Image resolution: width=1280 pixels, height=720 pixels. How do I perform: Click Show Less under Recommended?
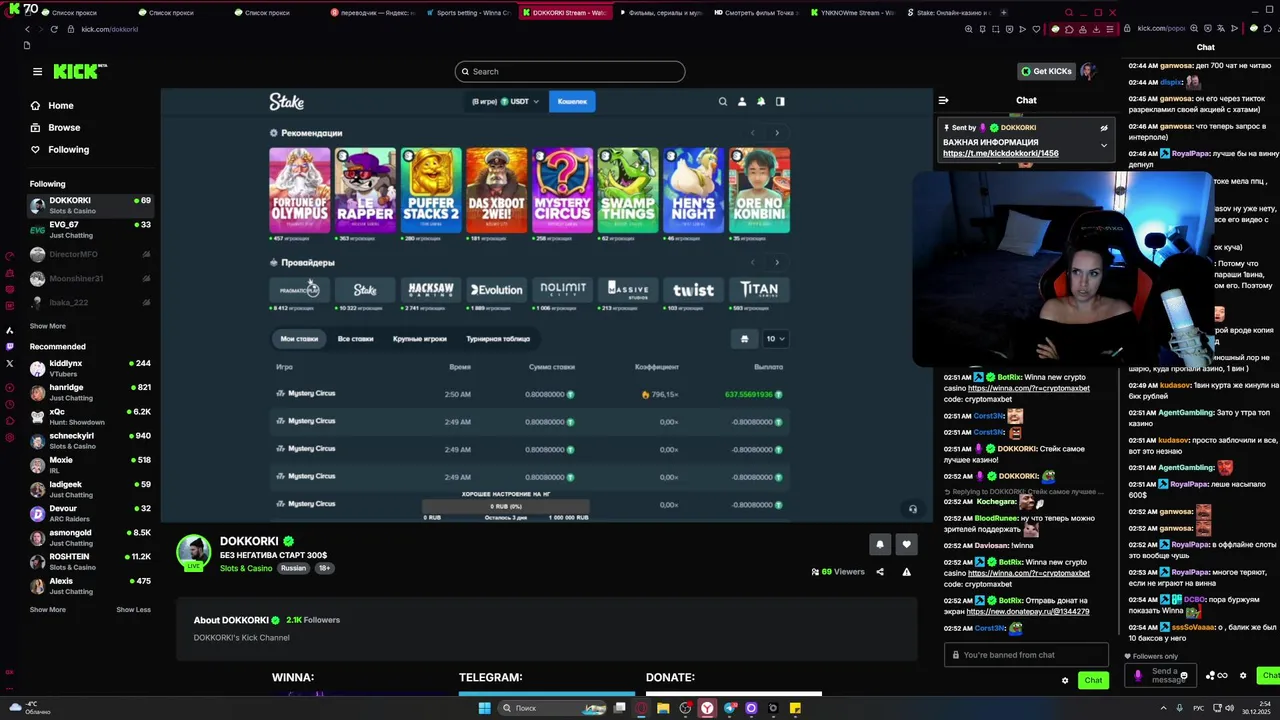[x=133, y=610]
